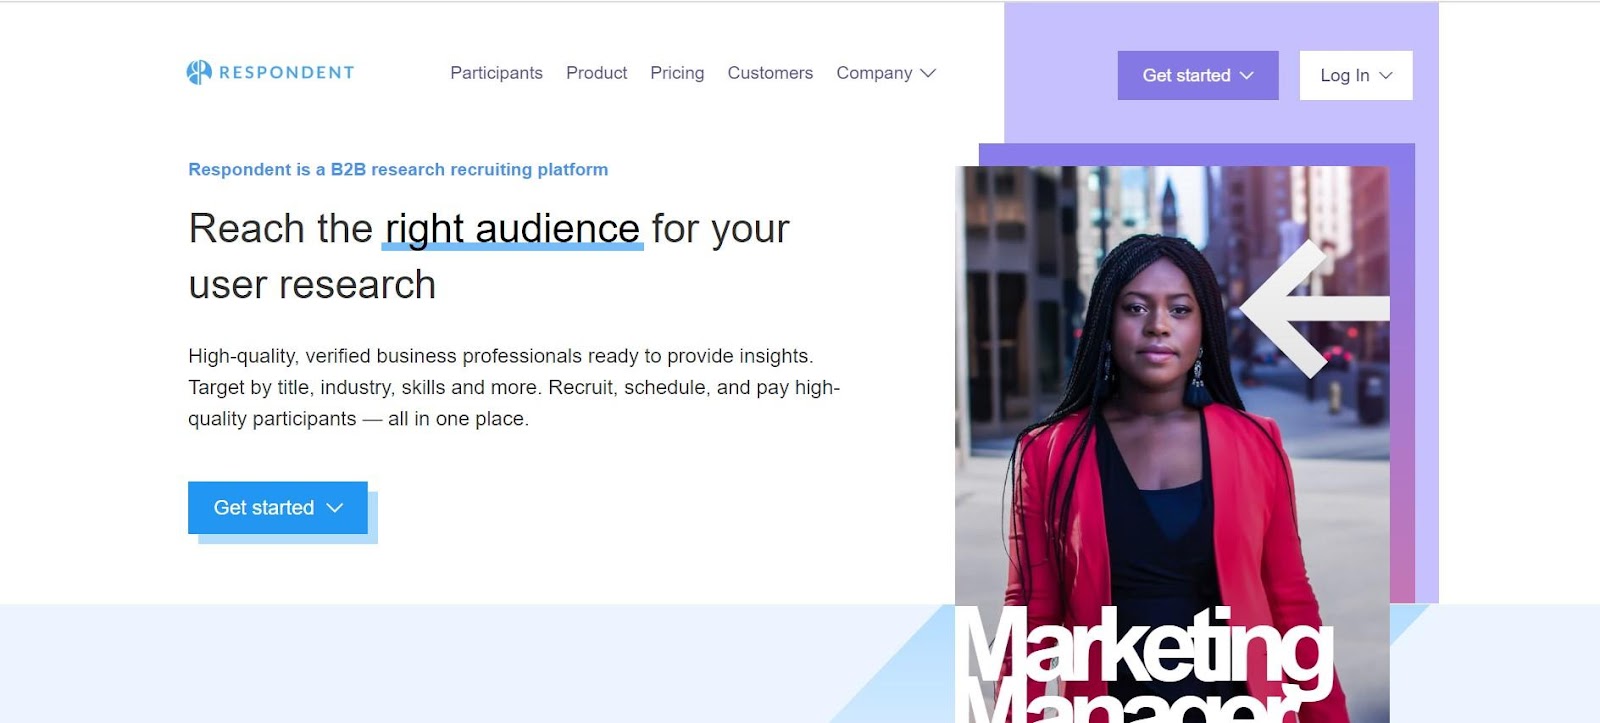The image size is (1600, 723).
Task: Click the chevron in purple Get started button
Action: point(1246,75)
